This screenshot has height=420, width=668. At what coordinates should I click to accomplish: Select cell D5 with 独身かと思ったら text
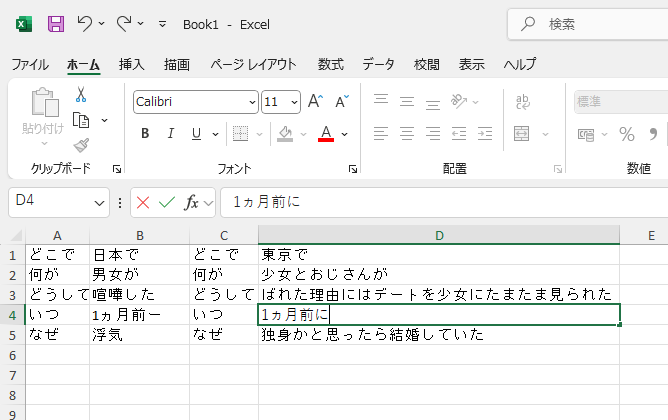coord(438,335)
